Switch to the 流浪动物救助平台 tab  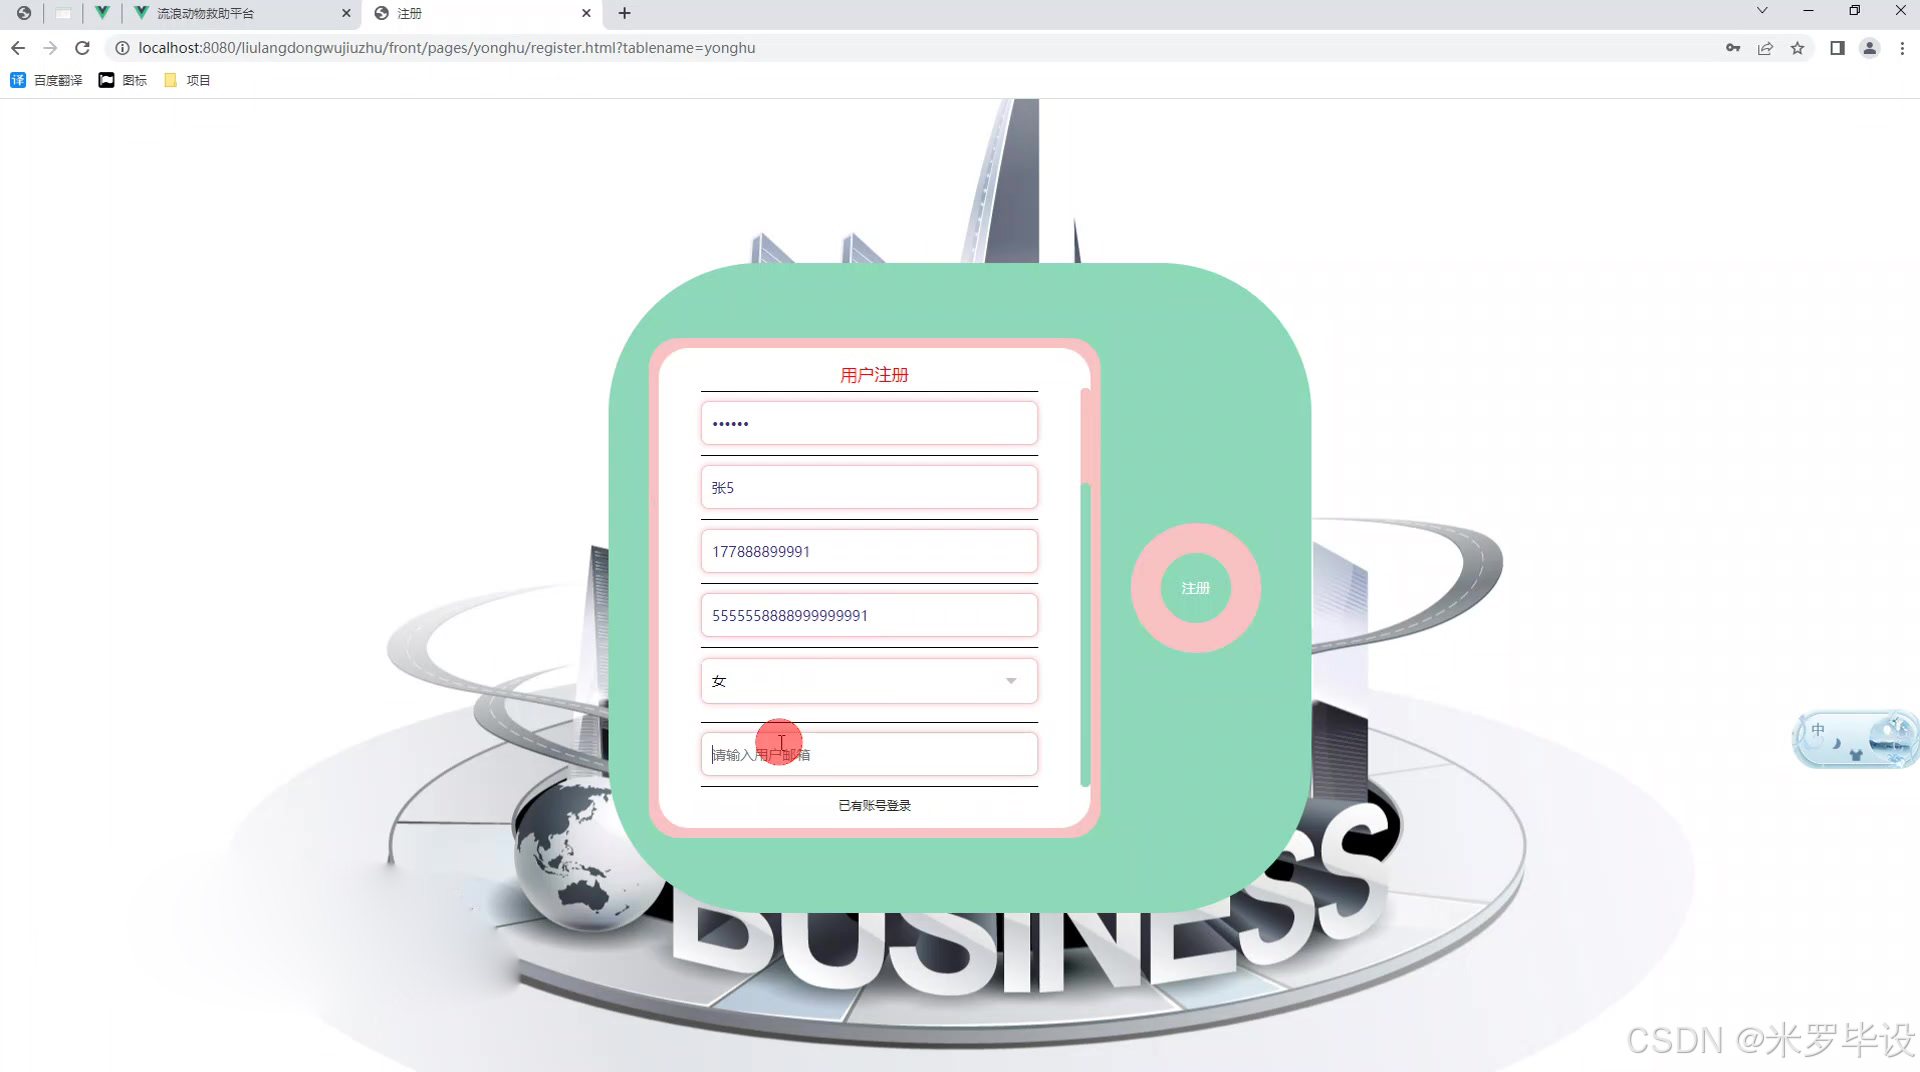pos(240,13)
